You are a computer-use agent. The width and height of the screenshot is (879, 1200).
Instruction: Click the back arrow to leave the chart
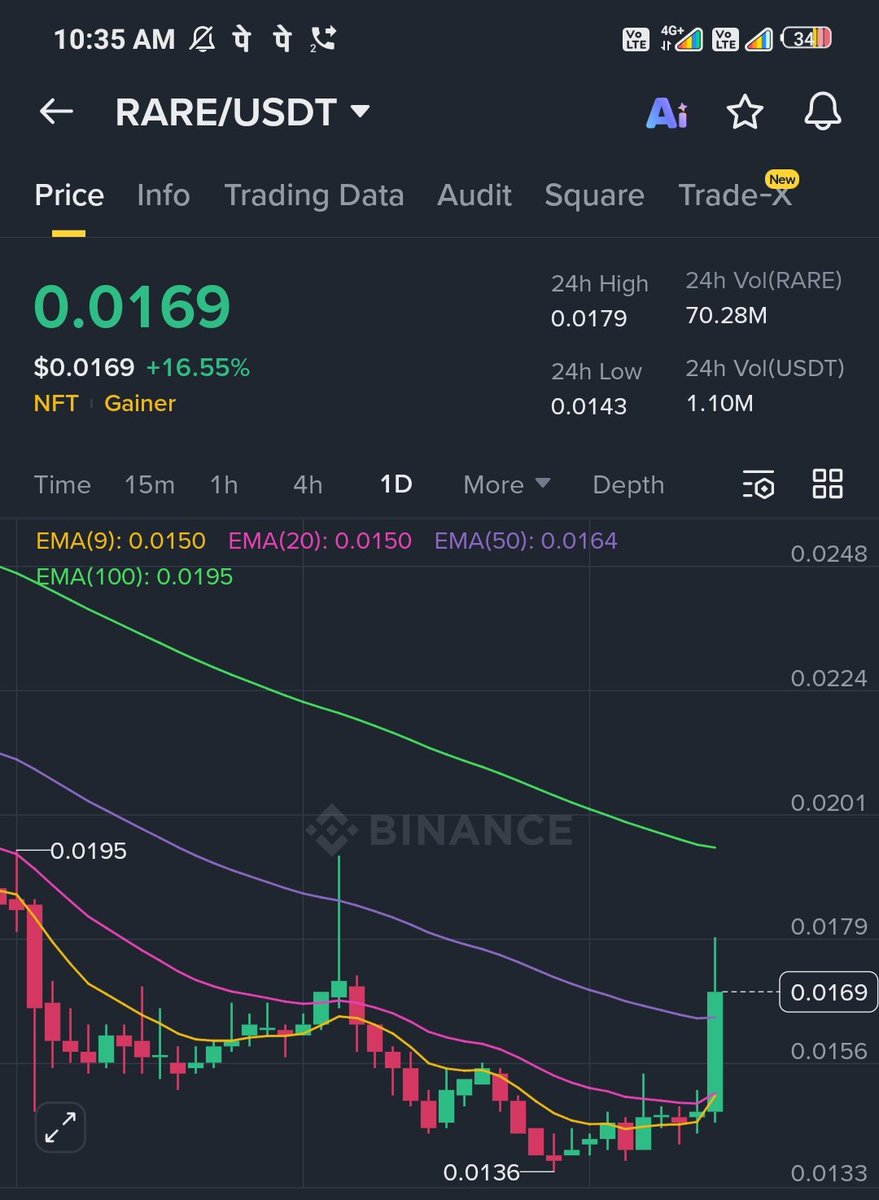55,112
